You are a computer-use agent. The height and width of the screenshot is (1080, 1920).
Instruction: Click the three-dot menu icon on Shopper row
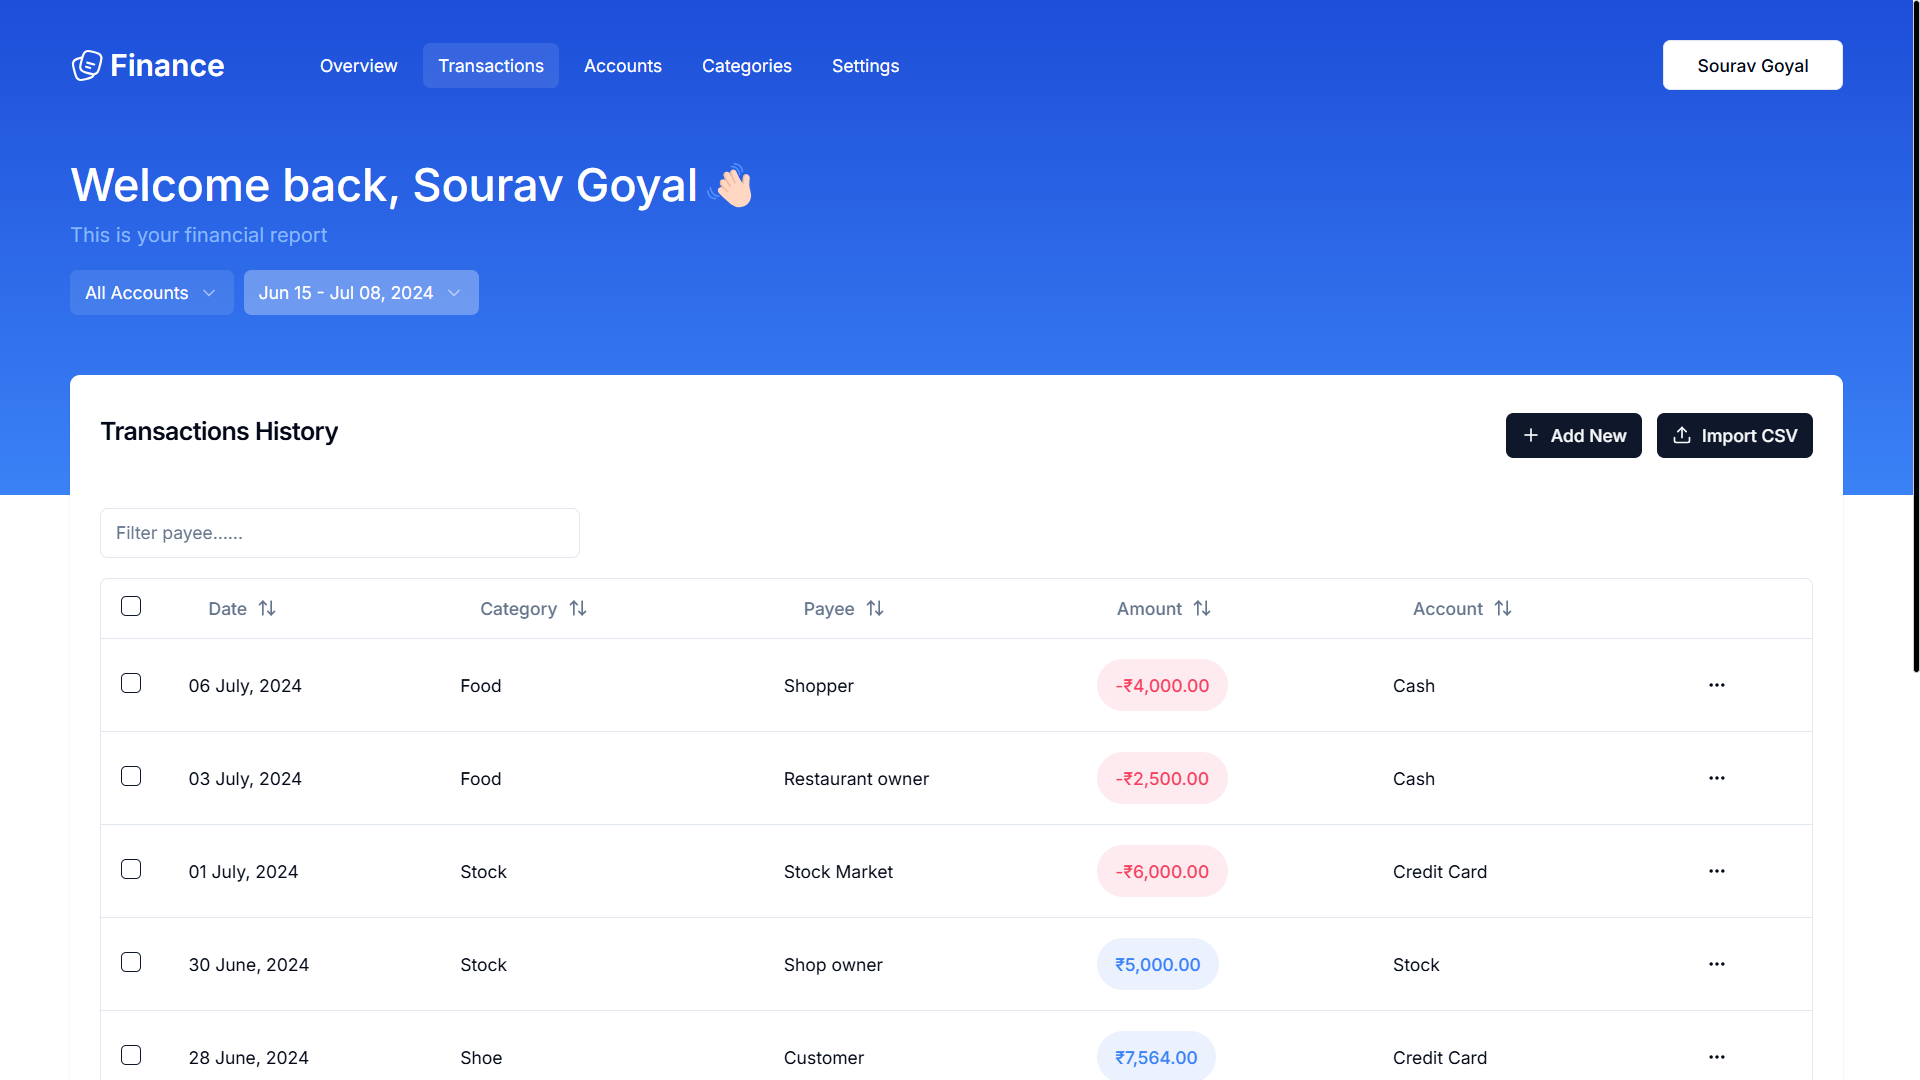(x=1717, y=684)
